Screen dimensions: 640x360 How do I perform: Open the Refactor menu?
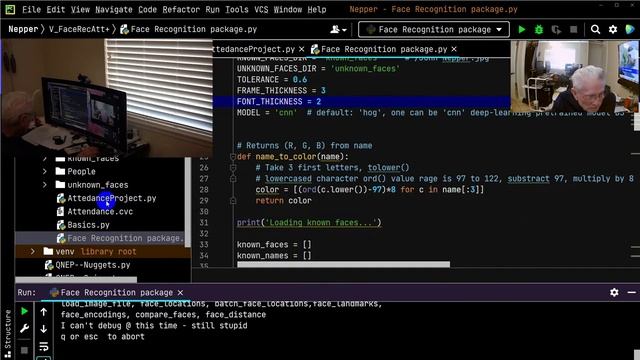(181, 9)
